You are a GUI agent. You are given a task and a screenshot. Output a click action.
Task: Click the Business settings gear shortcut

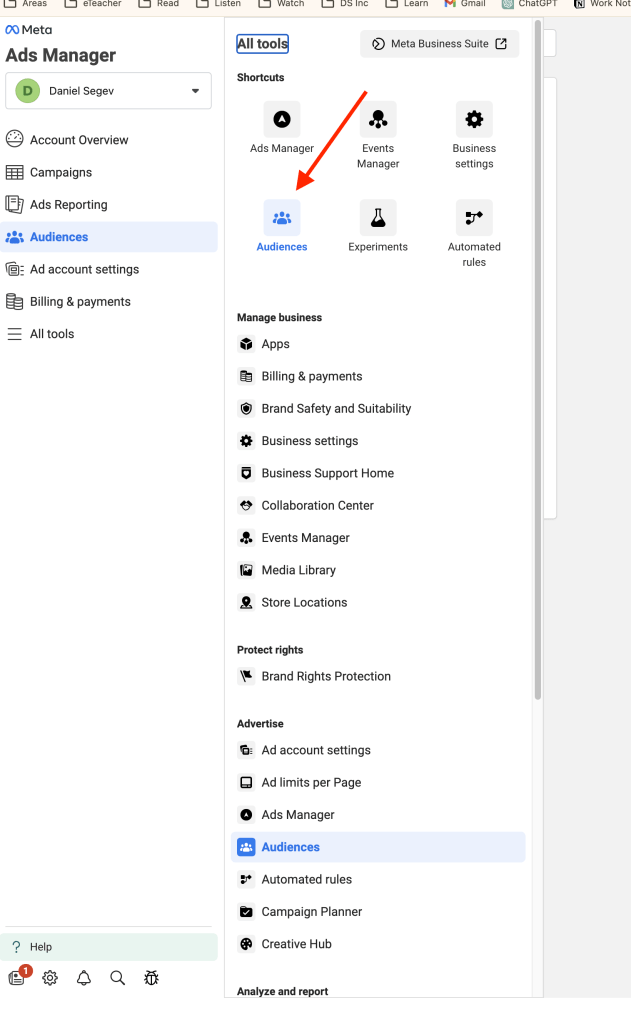473,118
